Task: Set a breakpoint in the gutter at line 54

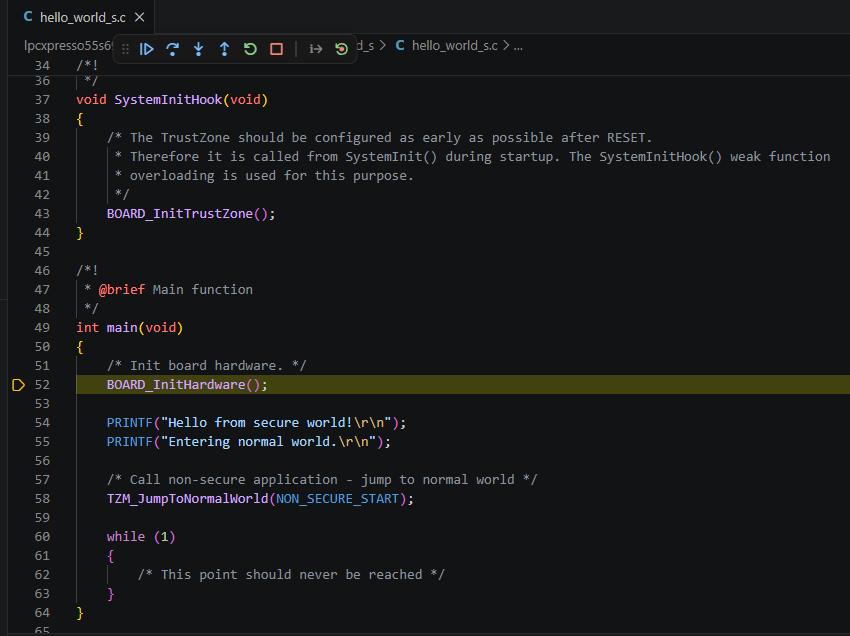Action: coord(18,422)
